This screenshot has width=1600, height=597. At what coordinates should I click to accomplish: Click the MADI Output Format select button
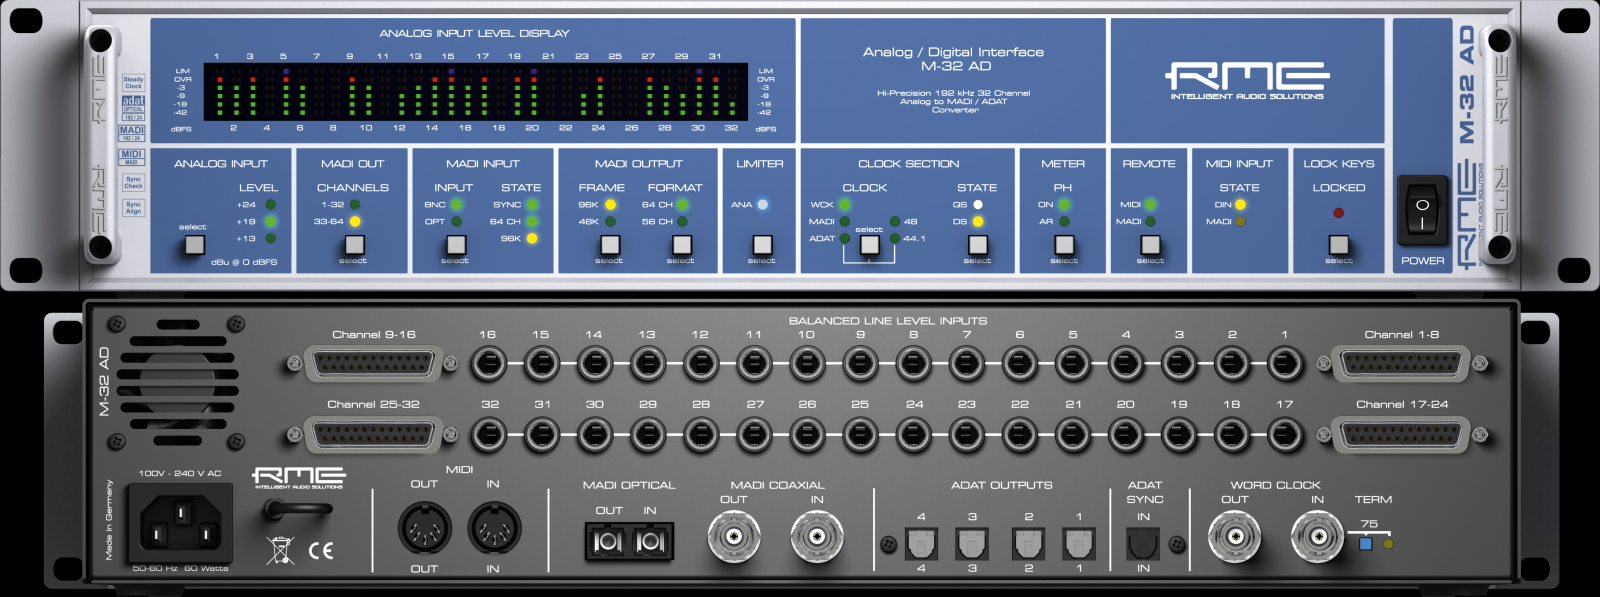click(x=682, y=244)
